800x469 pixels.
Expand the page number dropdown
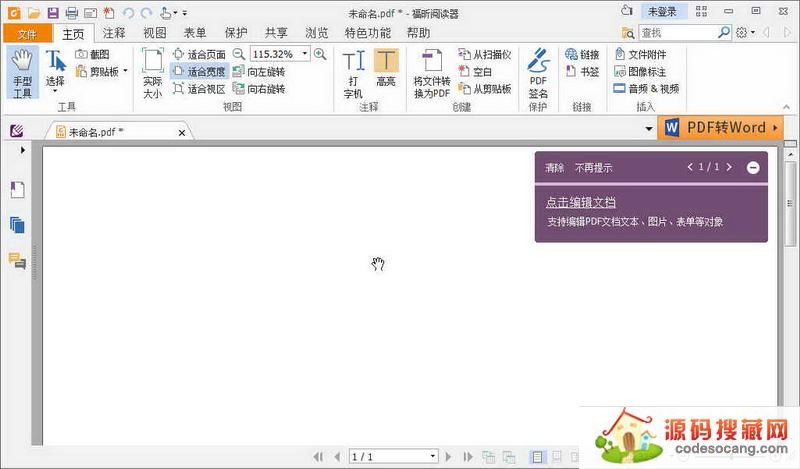click(x=432, y=456)
